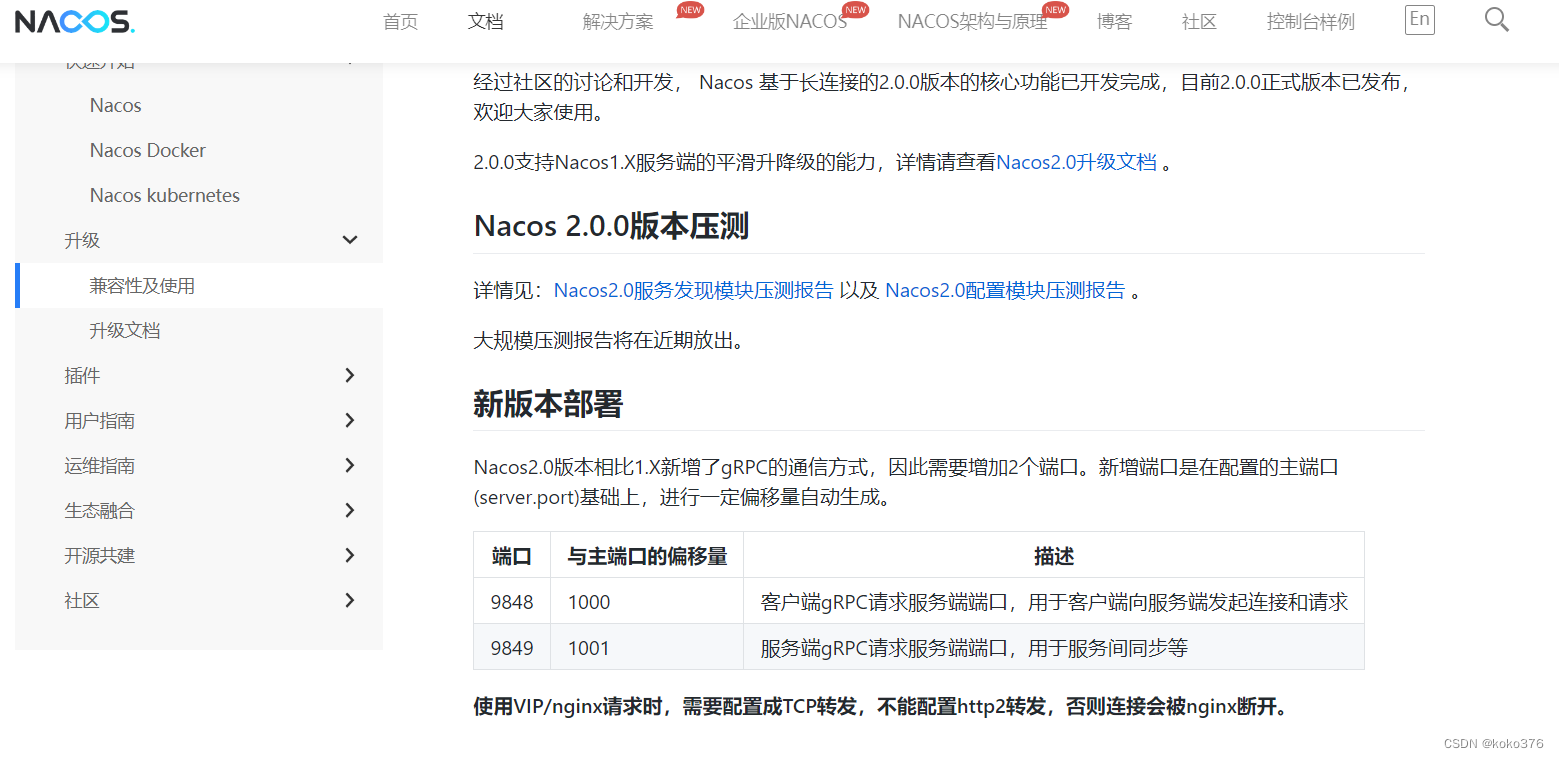Collapse the 升级 sidebar section chevron
This screenshot has height=758, width=1559.
click(x=350, y=240)
